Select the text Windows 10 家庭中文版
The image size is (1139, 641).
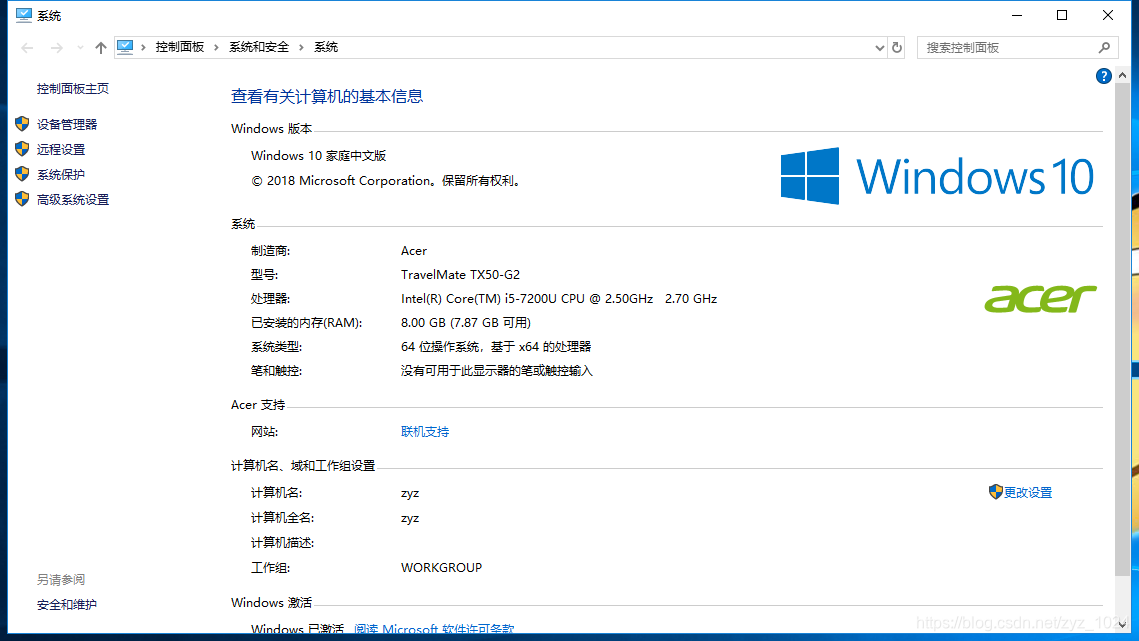(319, 156)
